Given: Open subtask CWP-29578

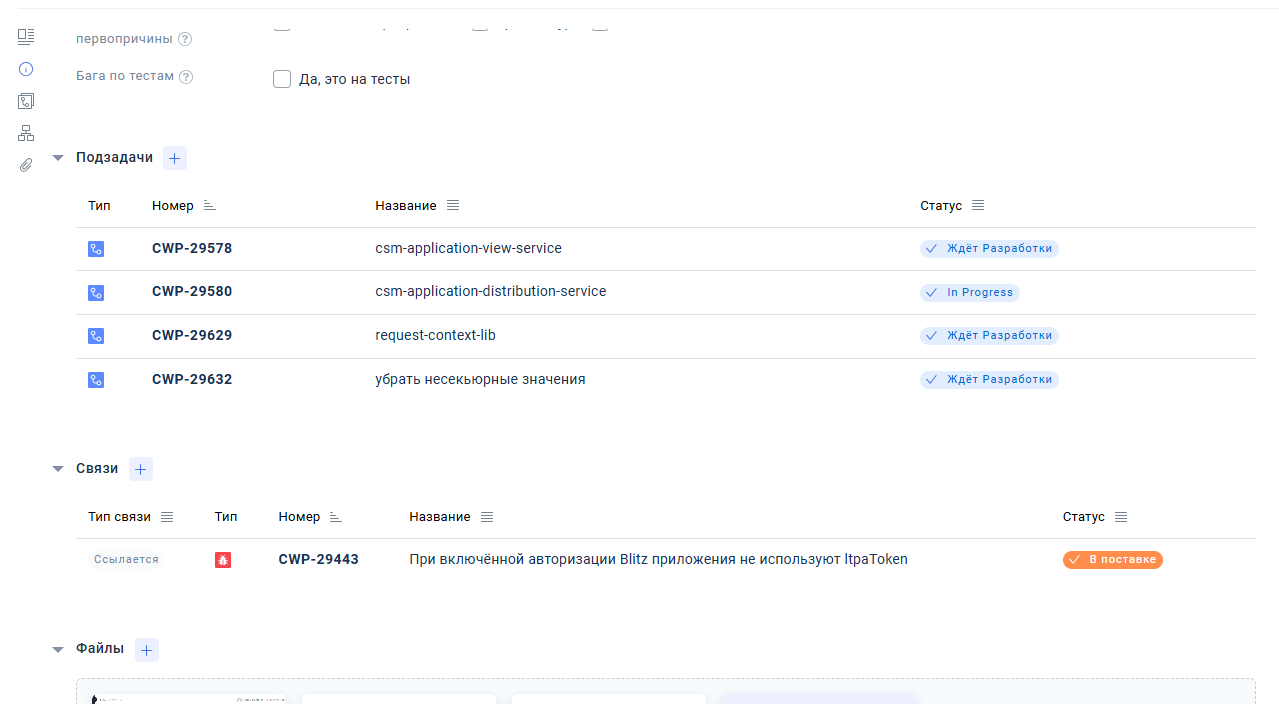Looking at the screenshot, I should (x=192, y=248).
